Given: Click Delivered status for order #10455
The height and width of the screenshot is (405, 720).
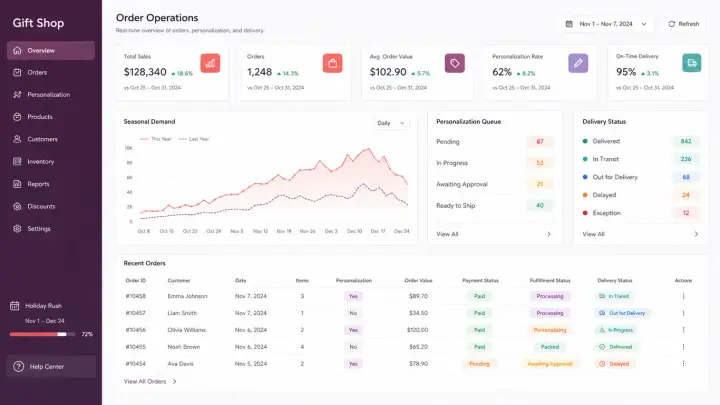Looking at the screenshot, I should pyautogui.click(x=616, y=347).
